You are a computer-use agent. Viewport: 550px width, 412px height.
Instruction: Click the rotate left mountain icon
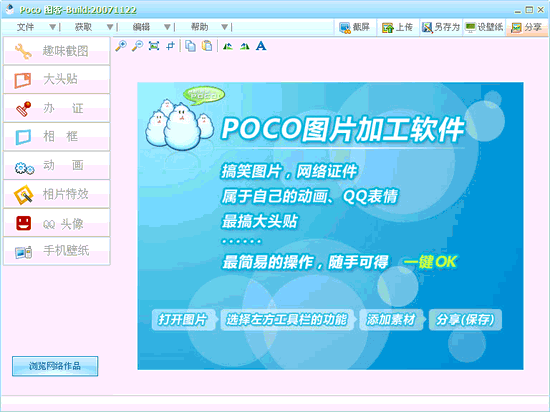pos(228,46)
